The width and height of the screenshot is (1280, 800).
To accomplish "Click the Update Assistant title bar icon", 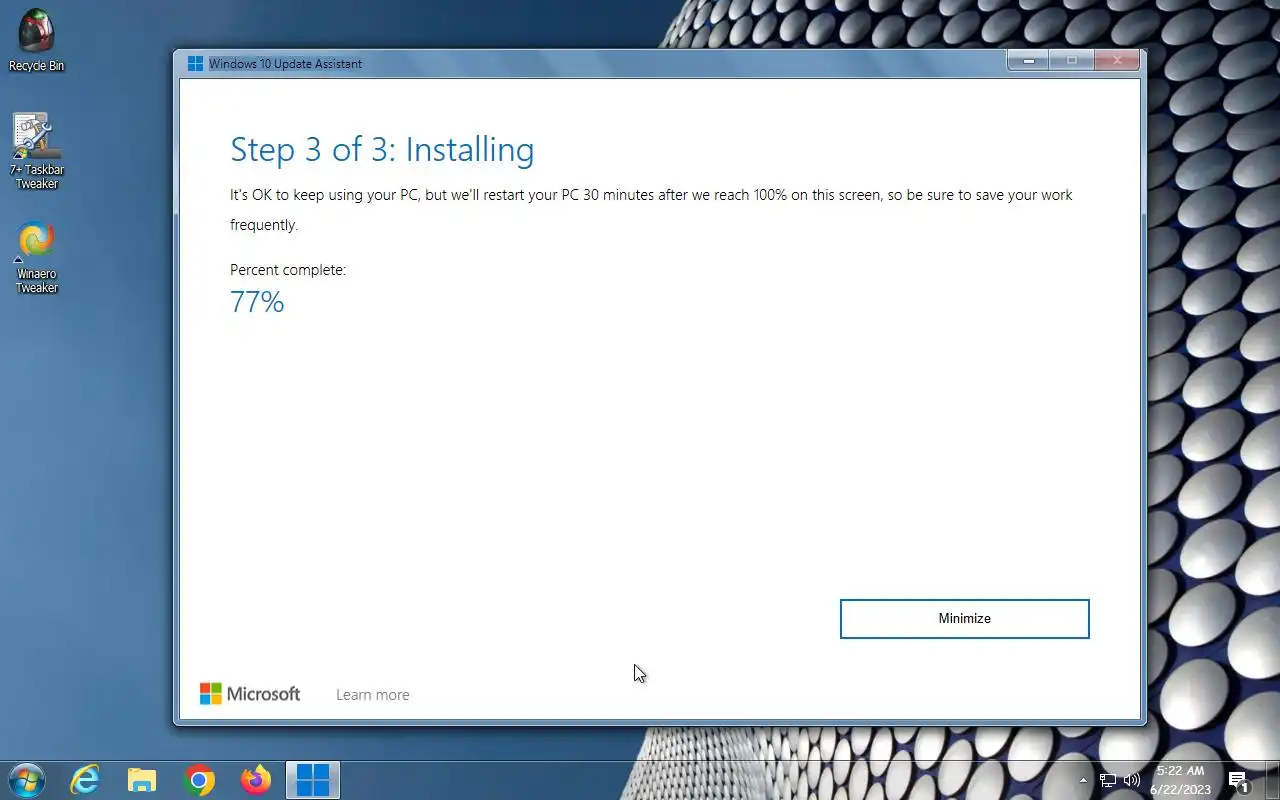I will click(x=195, y=63).
